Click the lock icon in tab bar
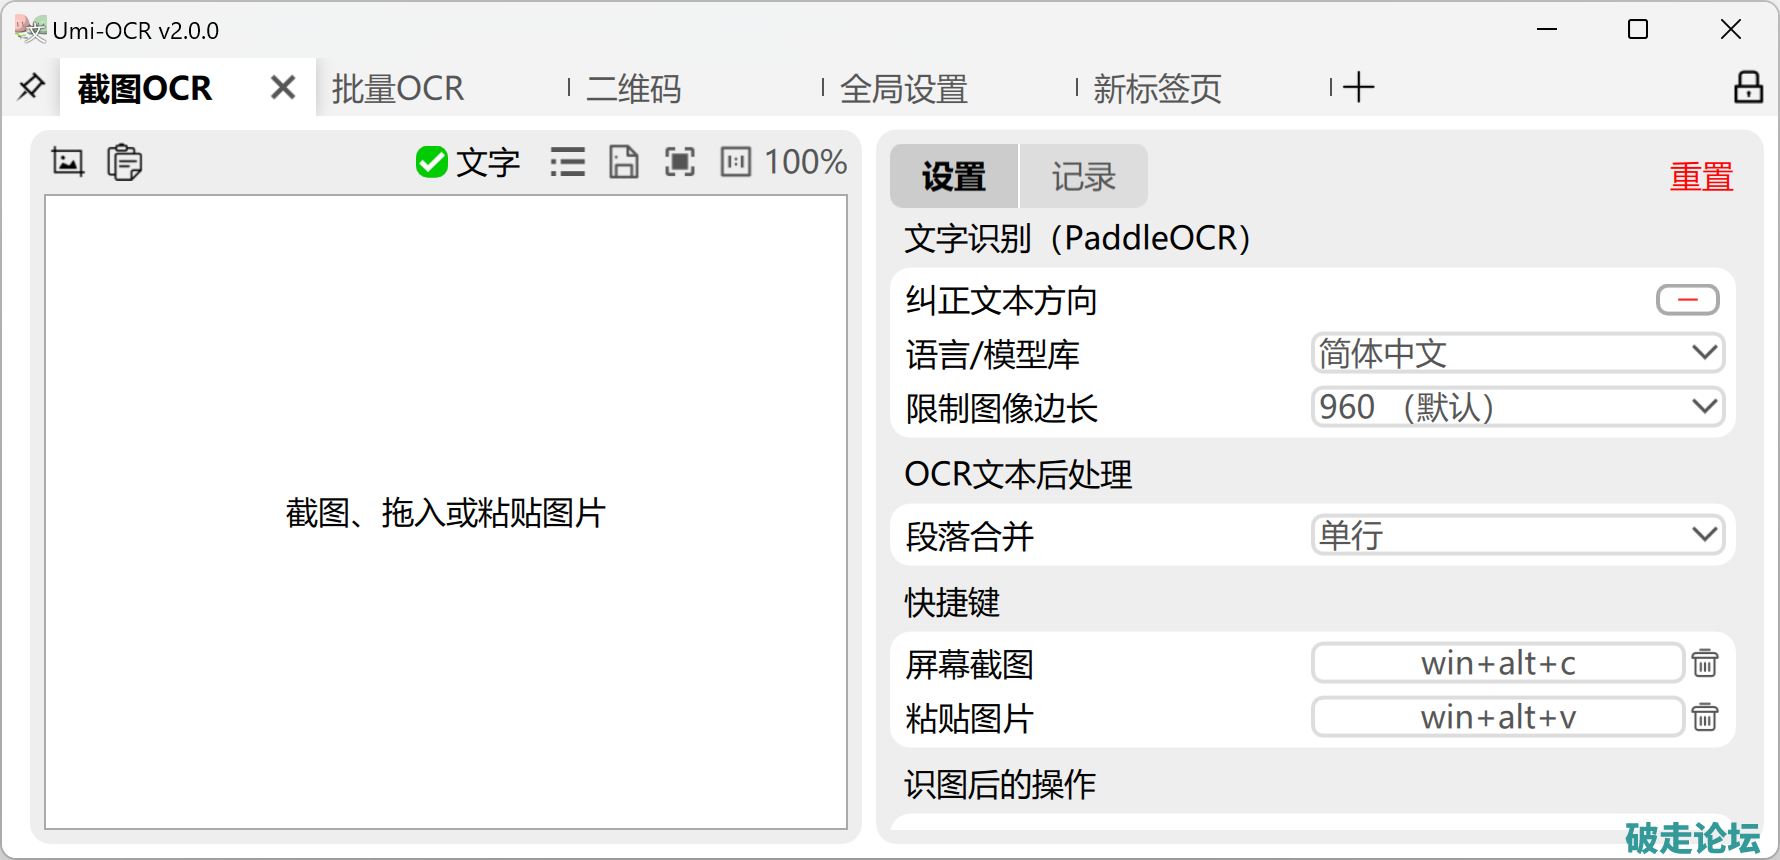Image resolution: width=1780 pixels, height=860 pixels. [1748, 88]
